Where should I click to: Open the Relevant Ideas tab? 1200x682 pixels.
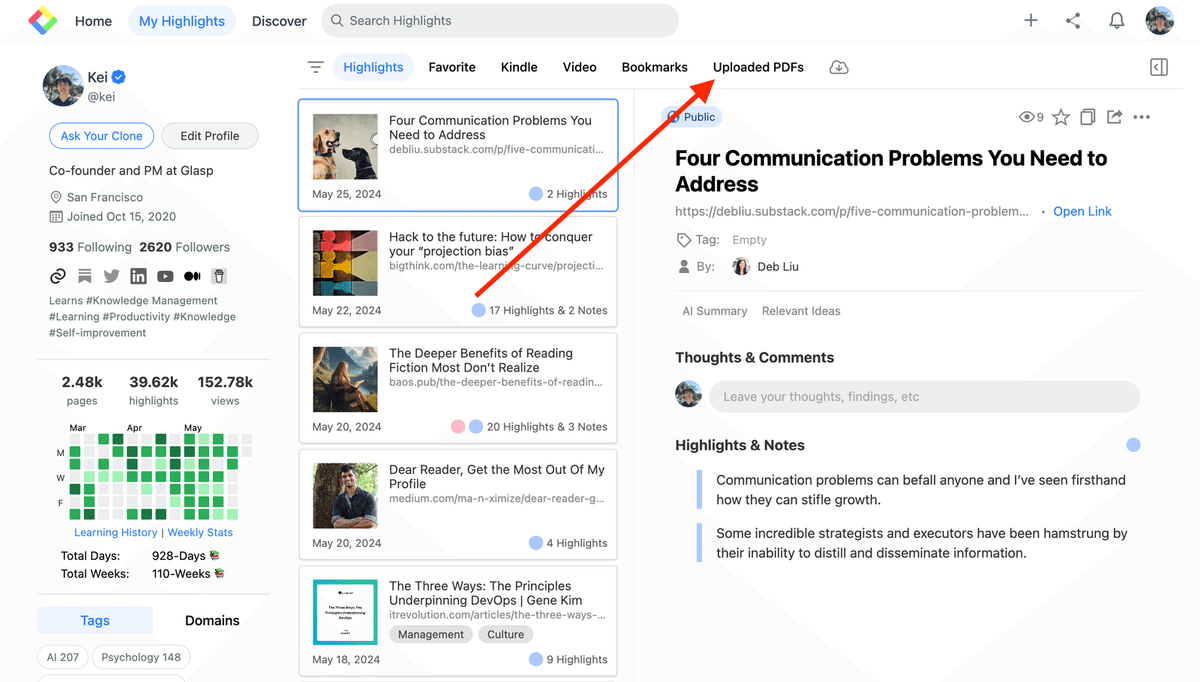click(801, 311)
